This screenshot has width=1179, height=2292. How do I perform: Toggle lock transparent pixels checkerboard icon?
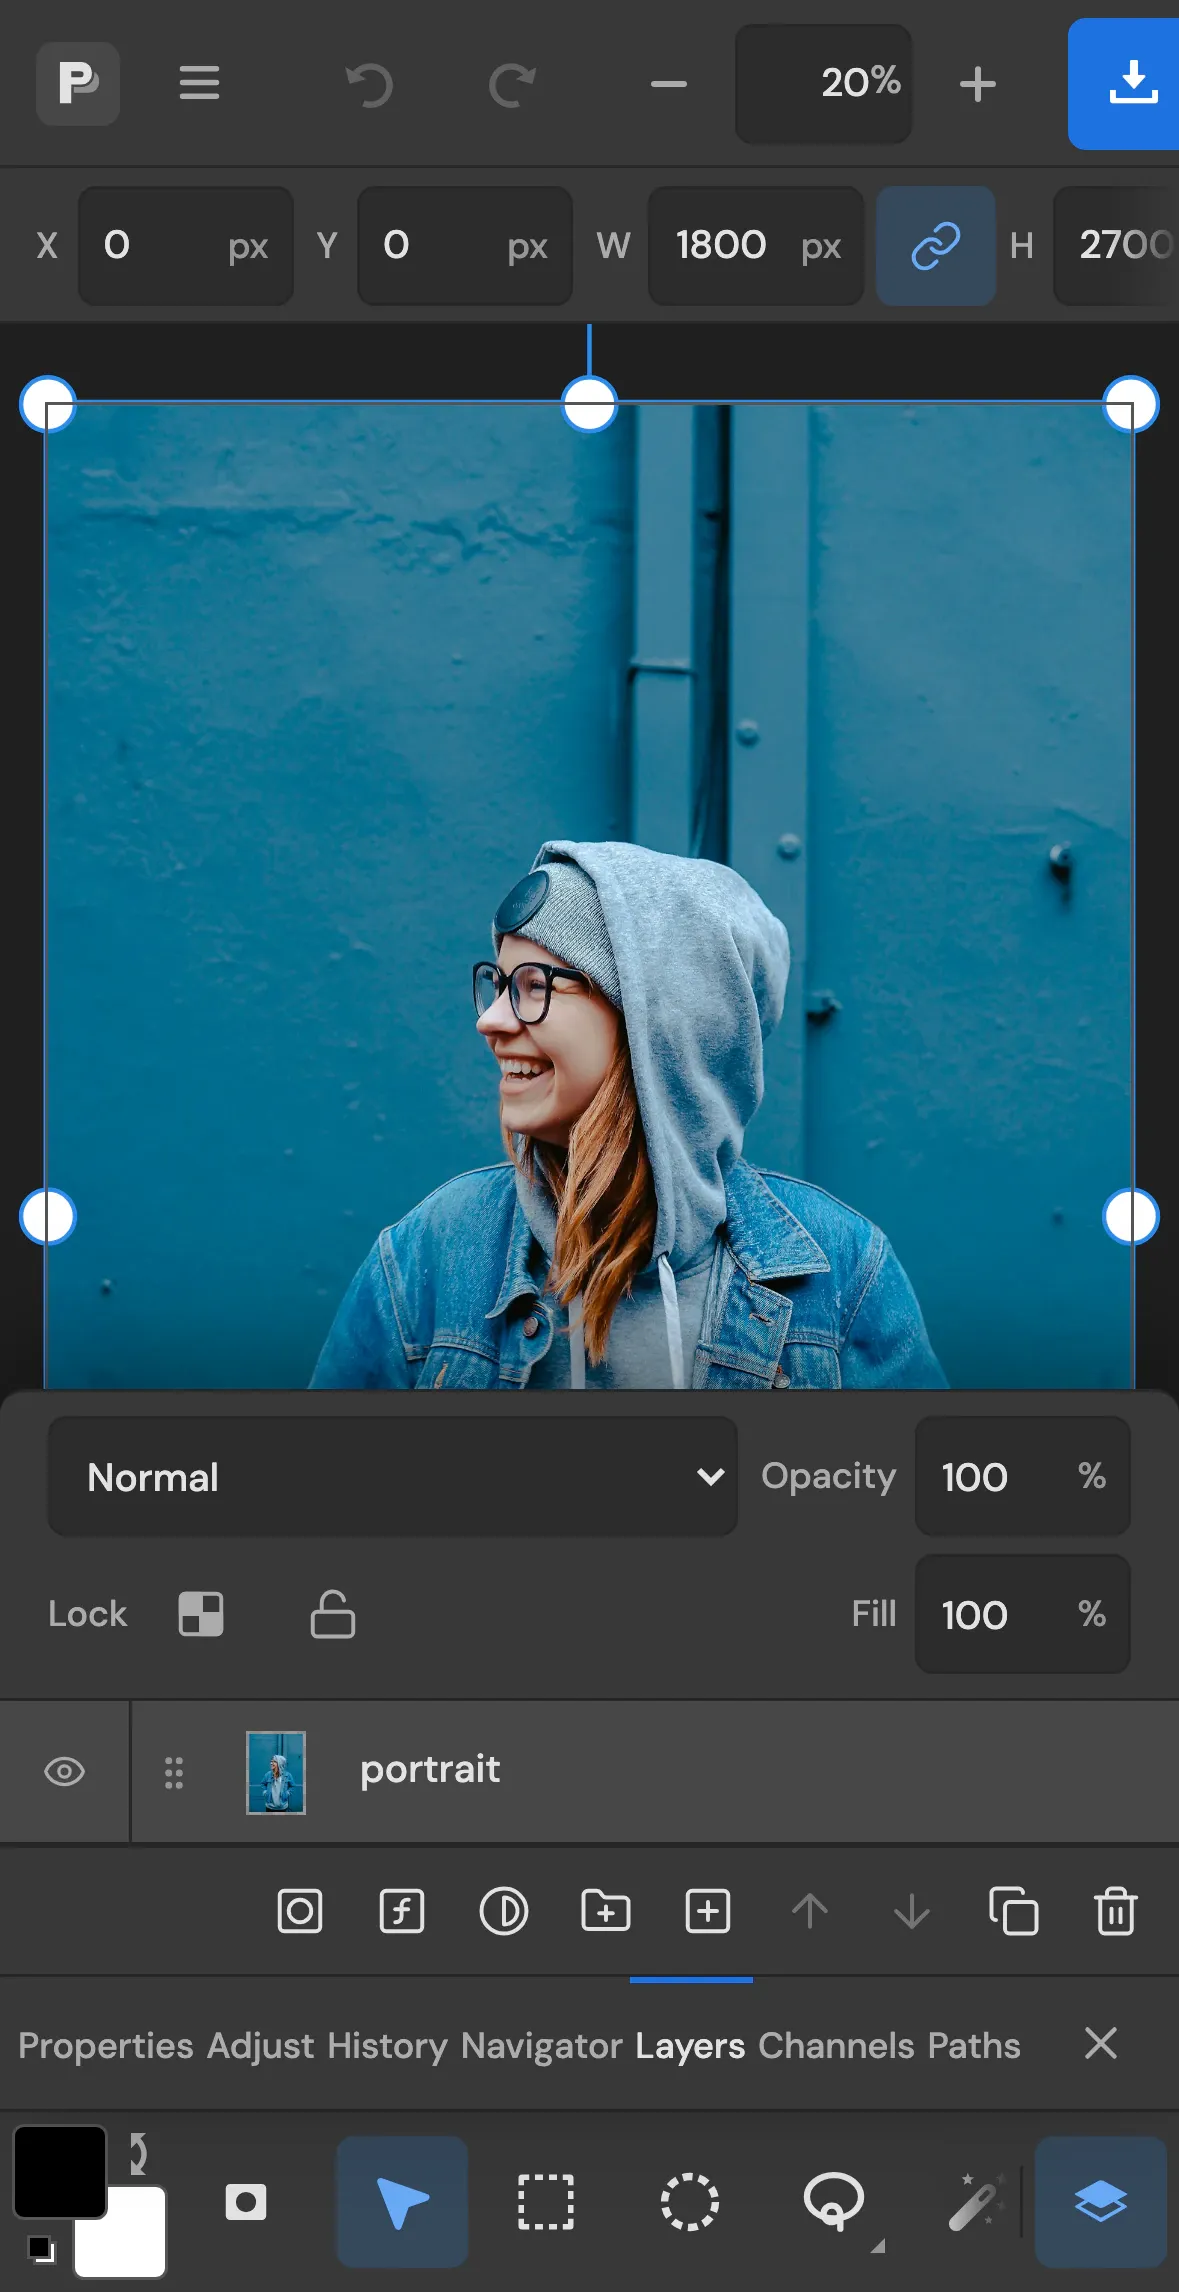tap(201, 1614)
